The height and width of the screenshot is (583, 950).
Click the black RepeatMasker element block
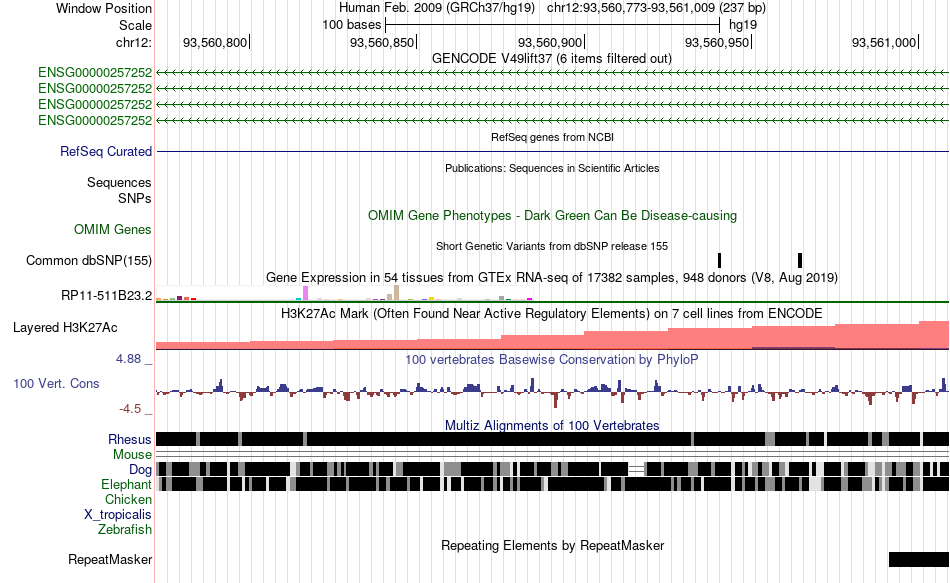918,559
